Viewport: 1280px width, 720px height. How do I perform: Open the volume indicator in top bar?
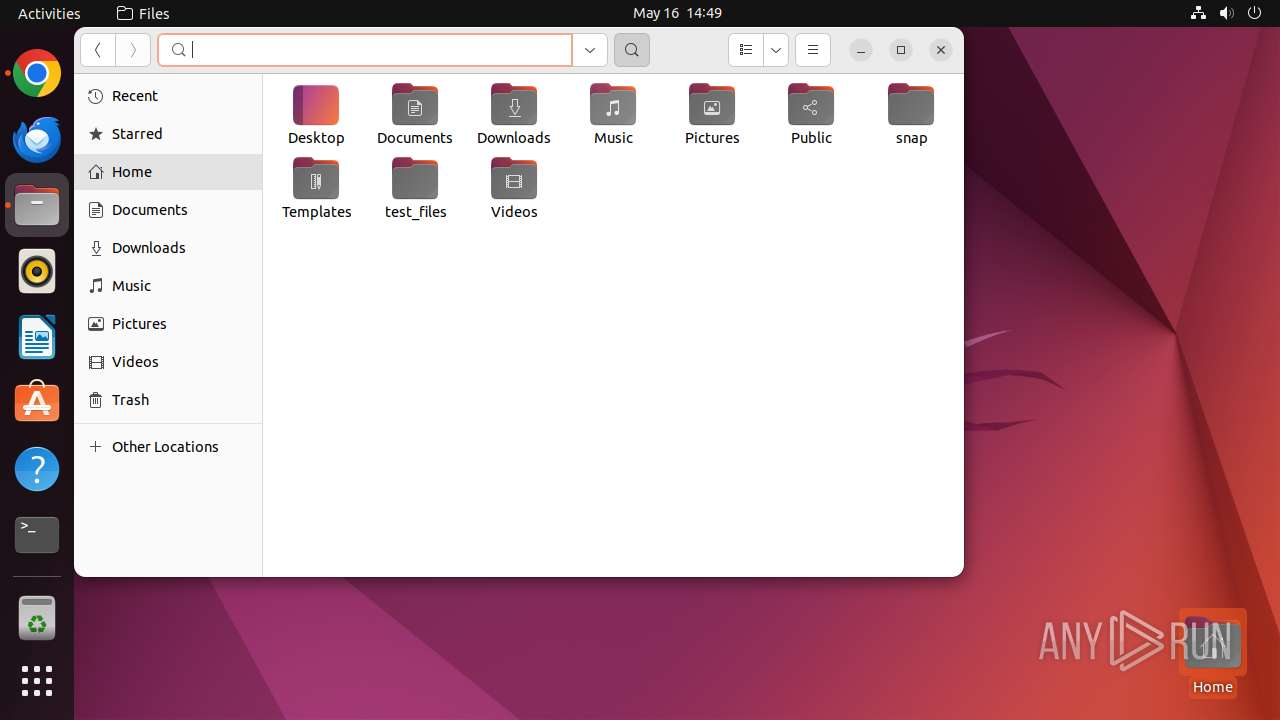pos(1227,13)
